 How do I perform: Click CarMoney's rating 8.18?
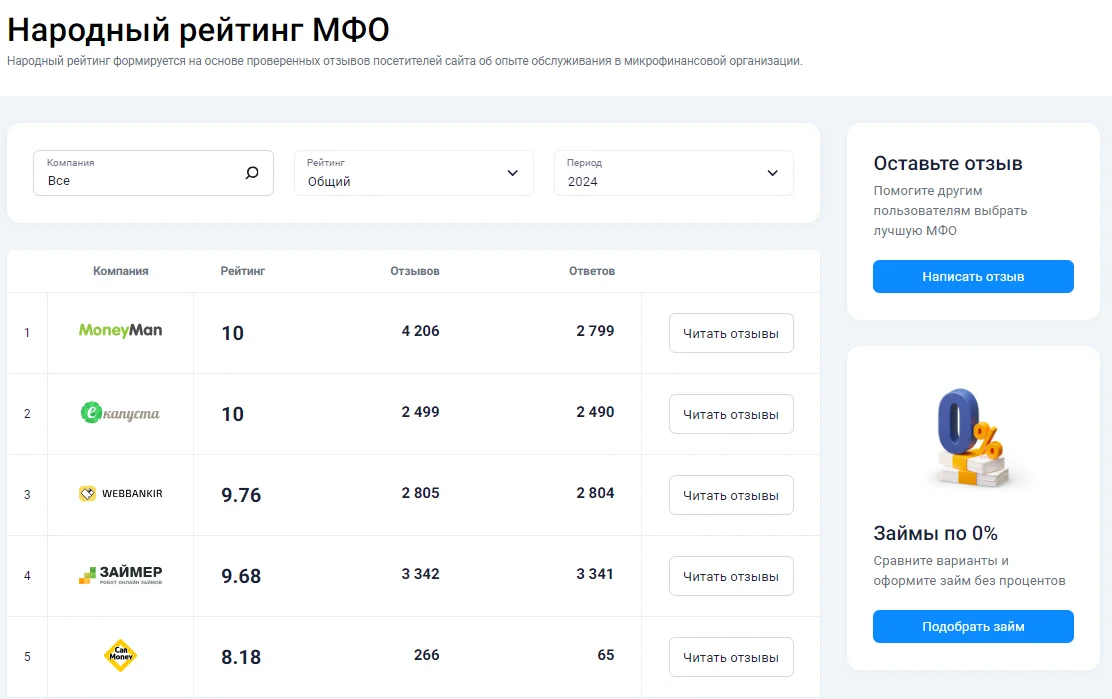[x=241, y=657]
